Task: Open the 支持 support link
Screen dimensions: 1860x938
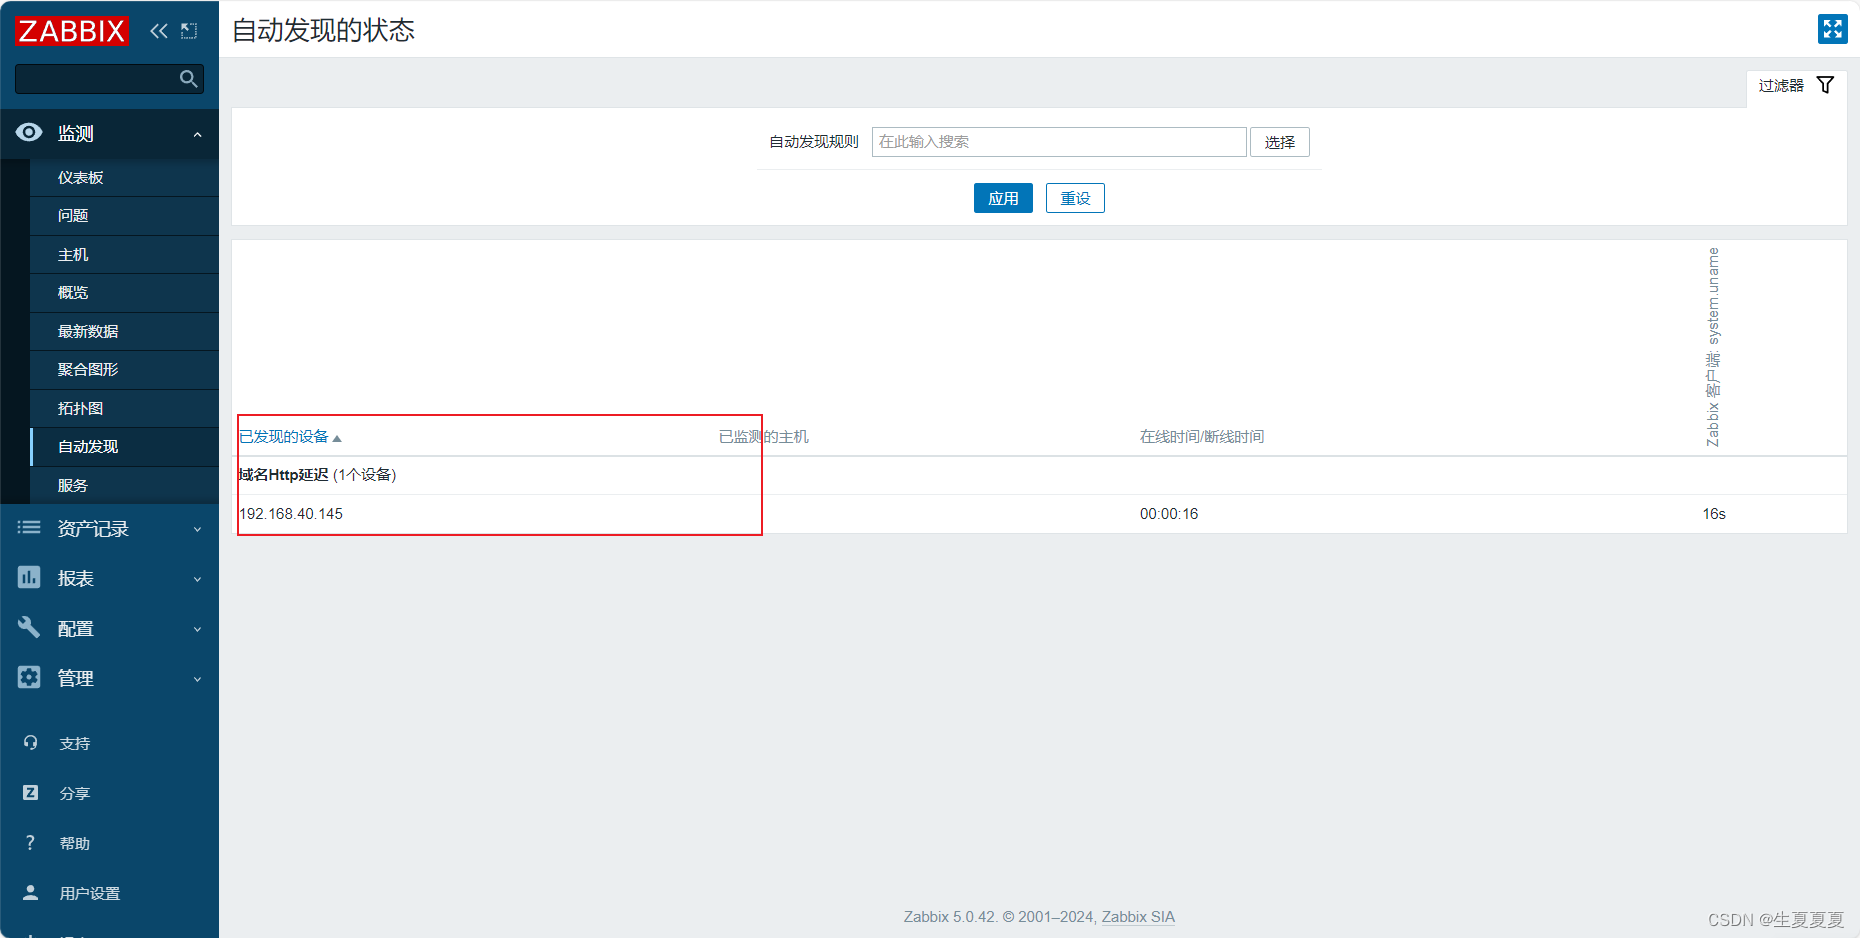Action: tap(75, 744)
